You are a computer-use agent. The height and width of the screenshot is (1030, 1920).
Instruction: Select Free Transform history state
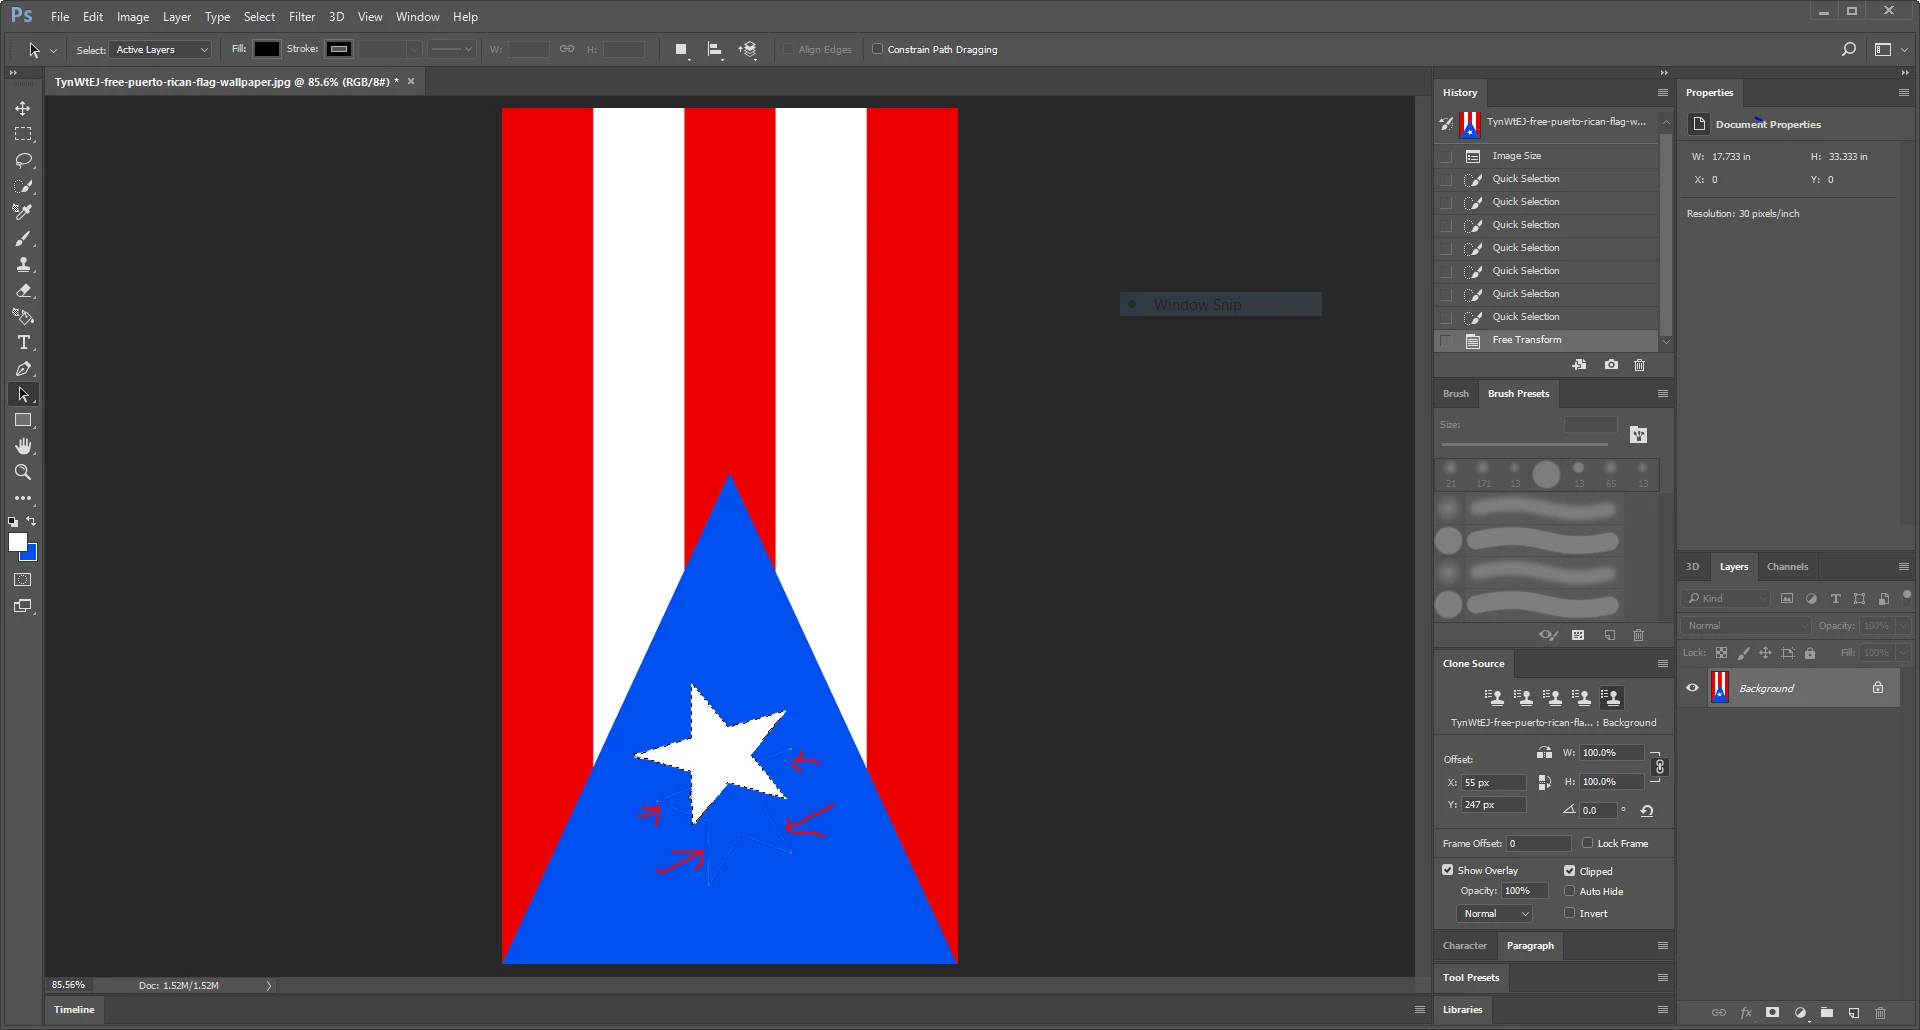1546,340
